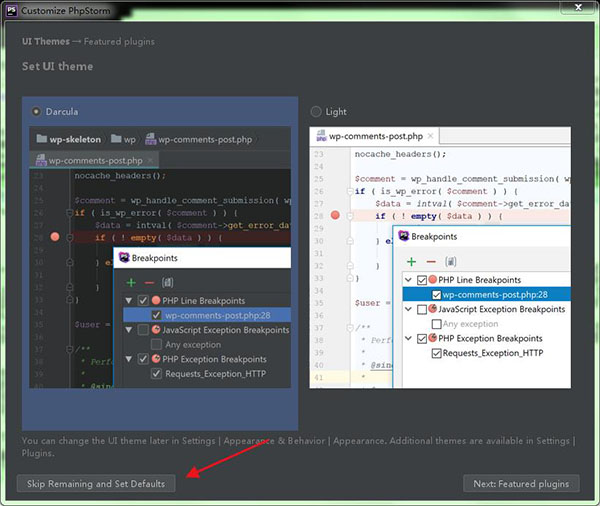The width and height of the screenshot is (600, 506).
Task: Collapse JavaScript Exception Breakpoints in Darcula preview
Action: coord(129,330)
